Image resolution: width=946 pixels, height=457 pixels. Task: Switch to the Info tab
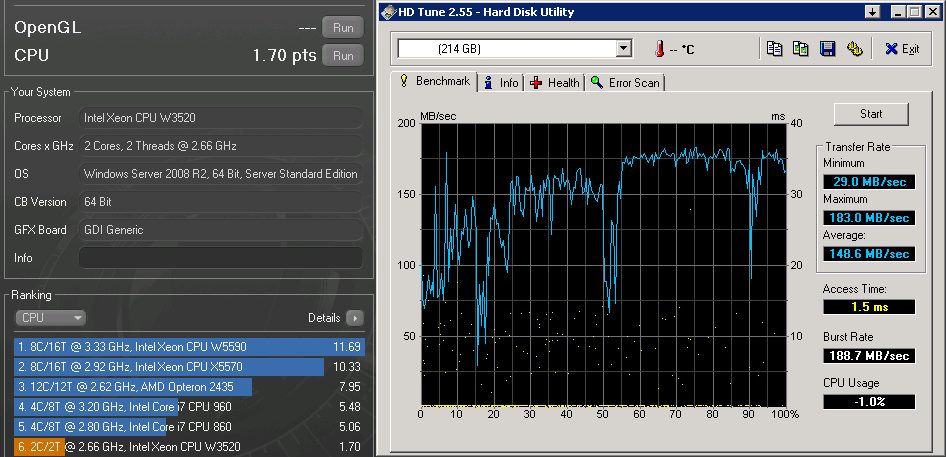pyautogui.click(x=501, y=83)
